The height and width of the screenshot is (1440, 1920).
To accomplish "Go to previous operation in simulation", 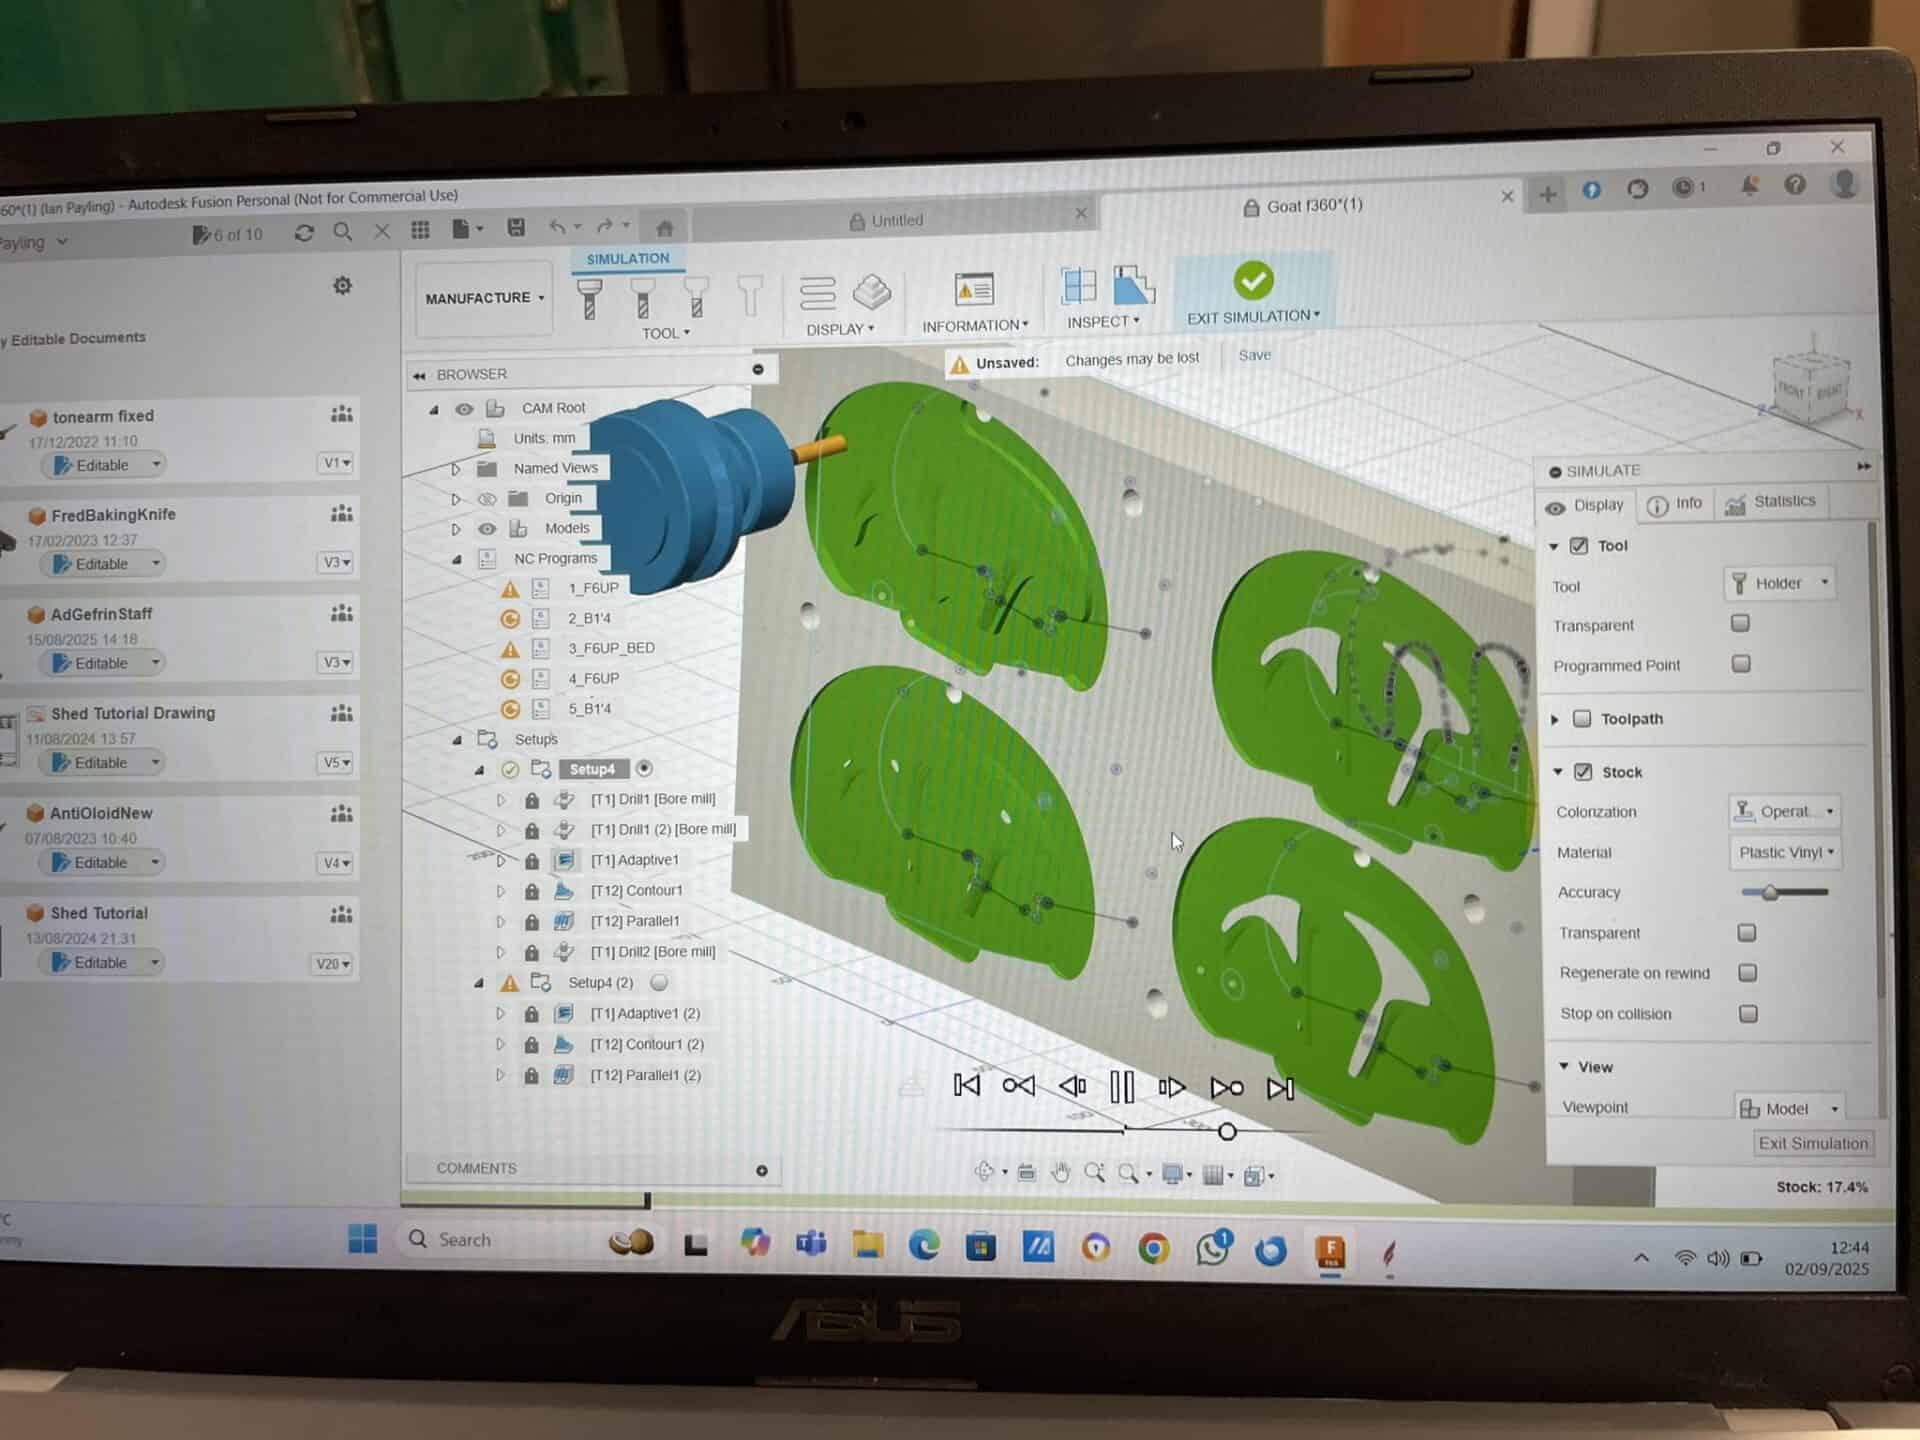I will tap(1018, 1086).
